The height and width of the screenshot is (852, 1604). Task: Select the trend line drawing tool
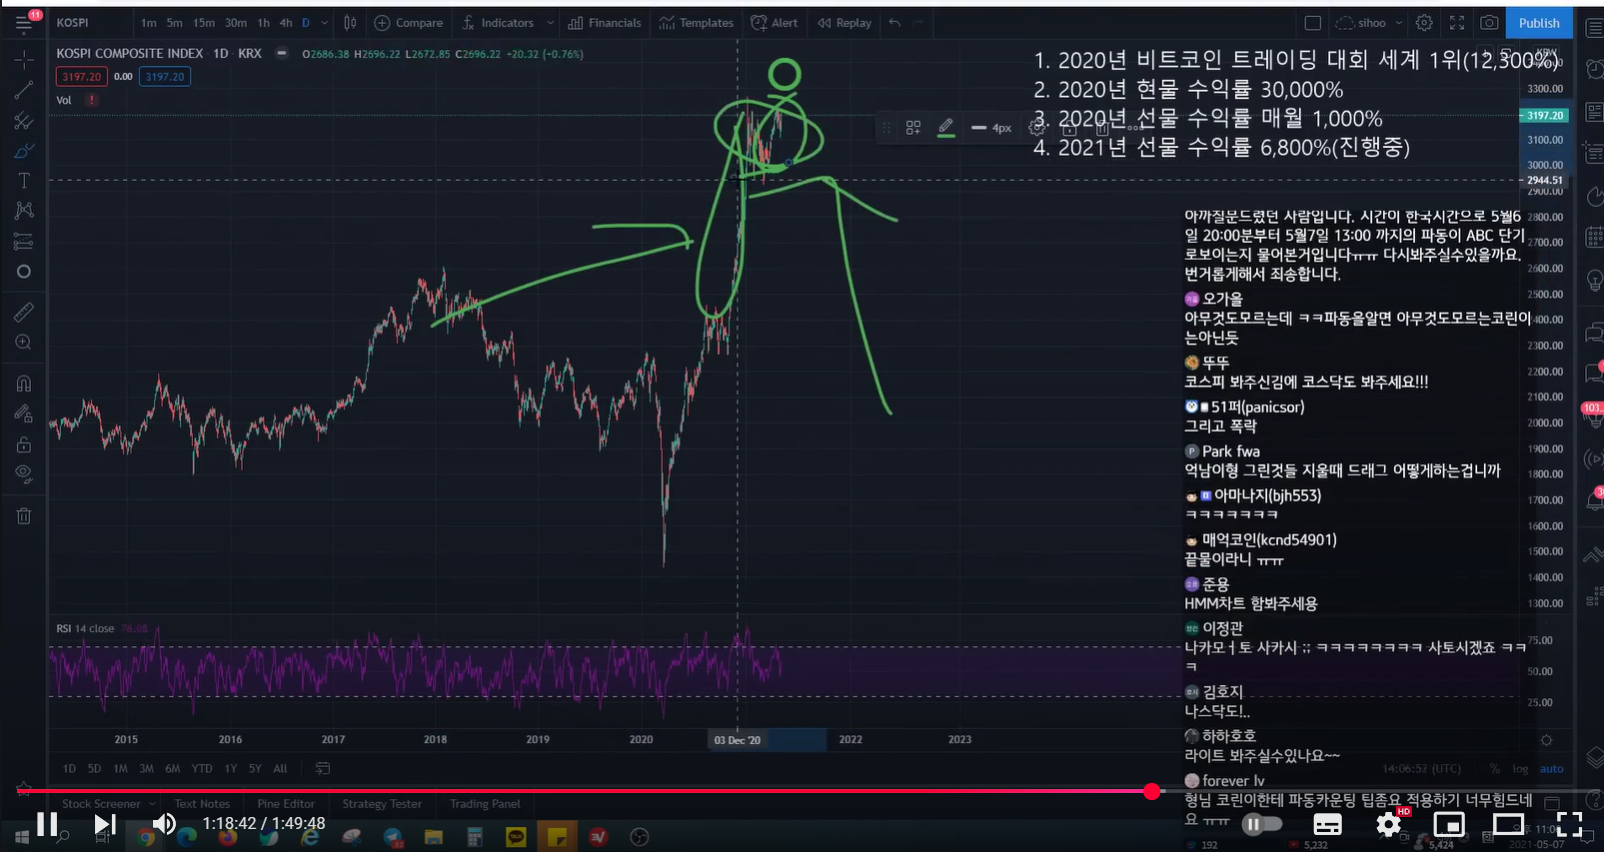click(24, 91)
